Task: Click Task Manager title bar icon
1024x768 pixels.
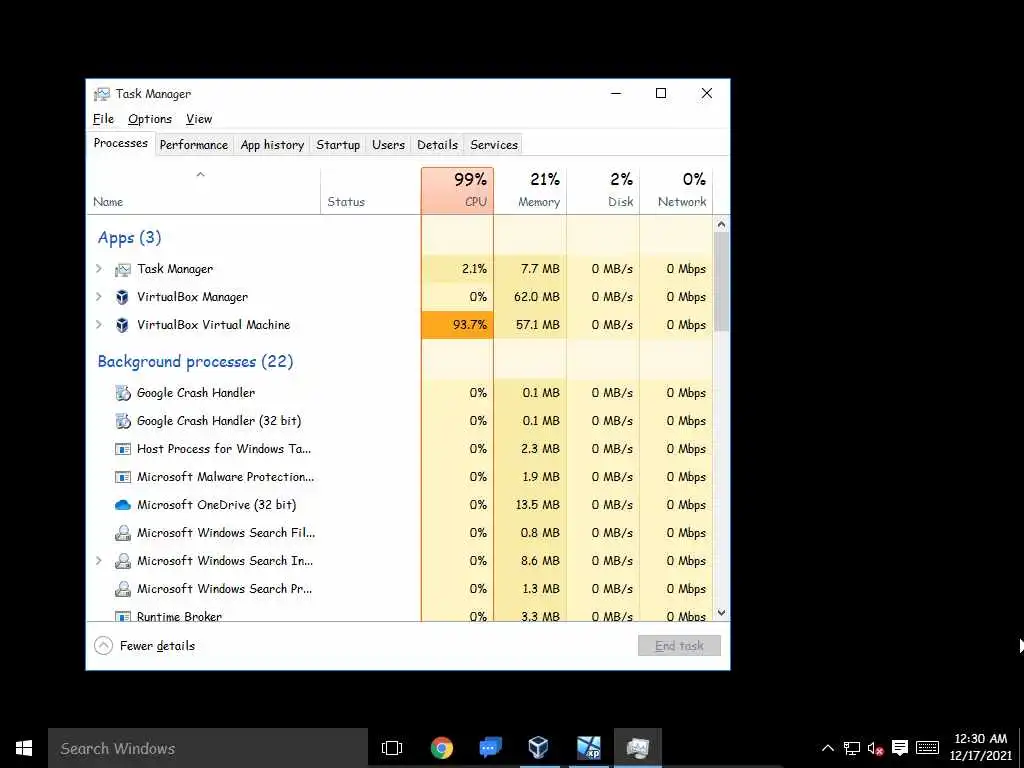Action: pos(102,94)
